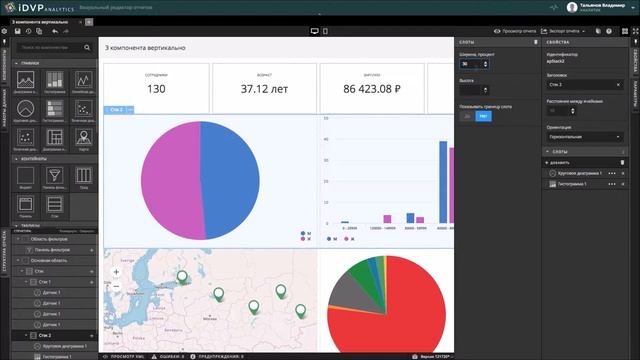640x360 pixels.
Task: Click the pin icon on the right sidebar
Action: pyautogui.click(x=636, y=42)
